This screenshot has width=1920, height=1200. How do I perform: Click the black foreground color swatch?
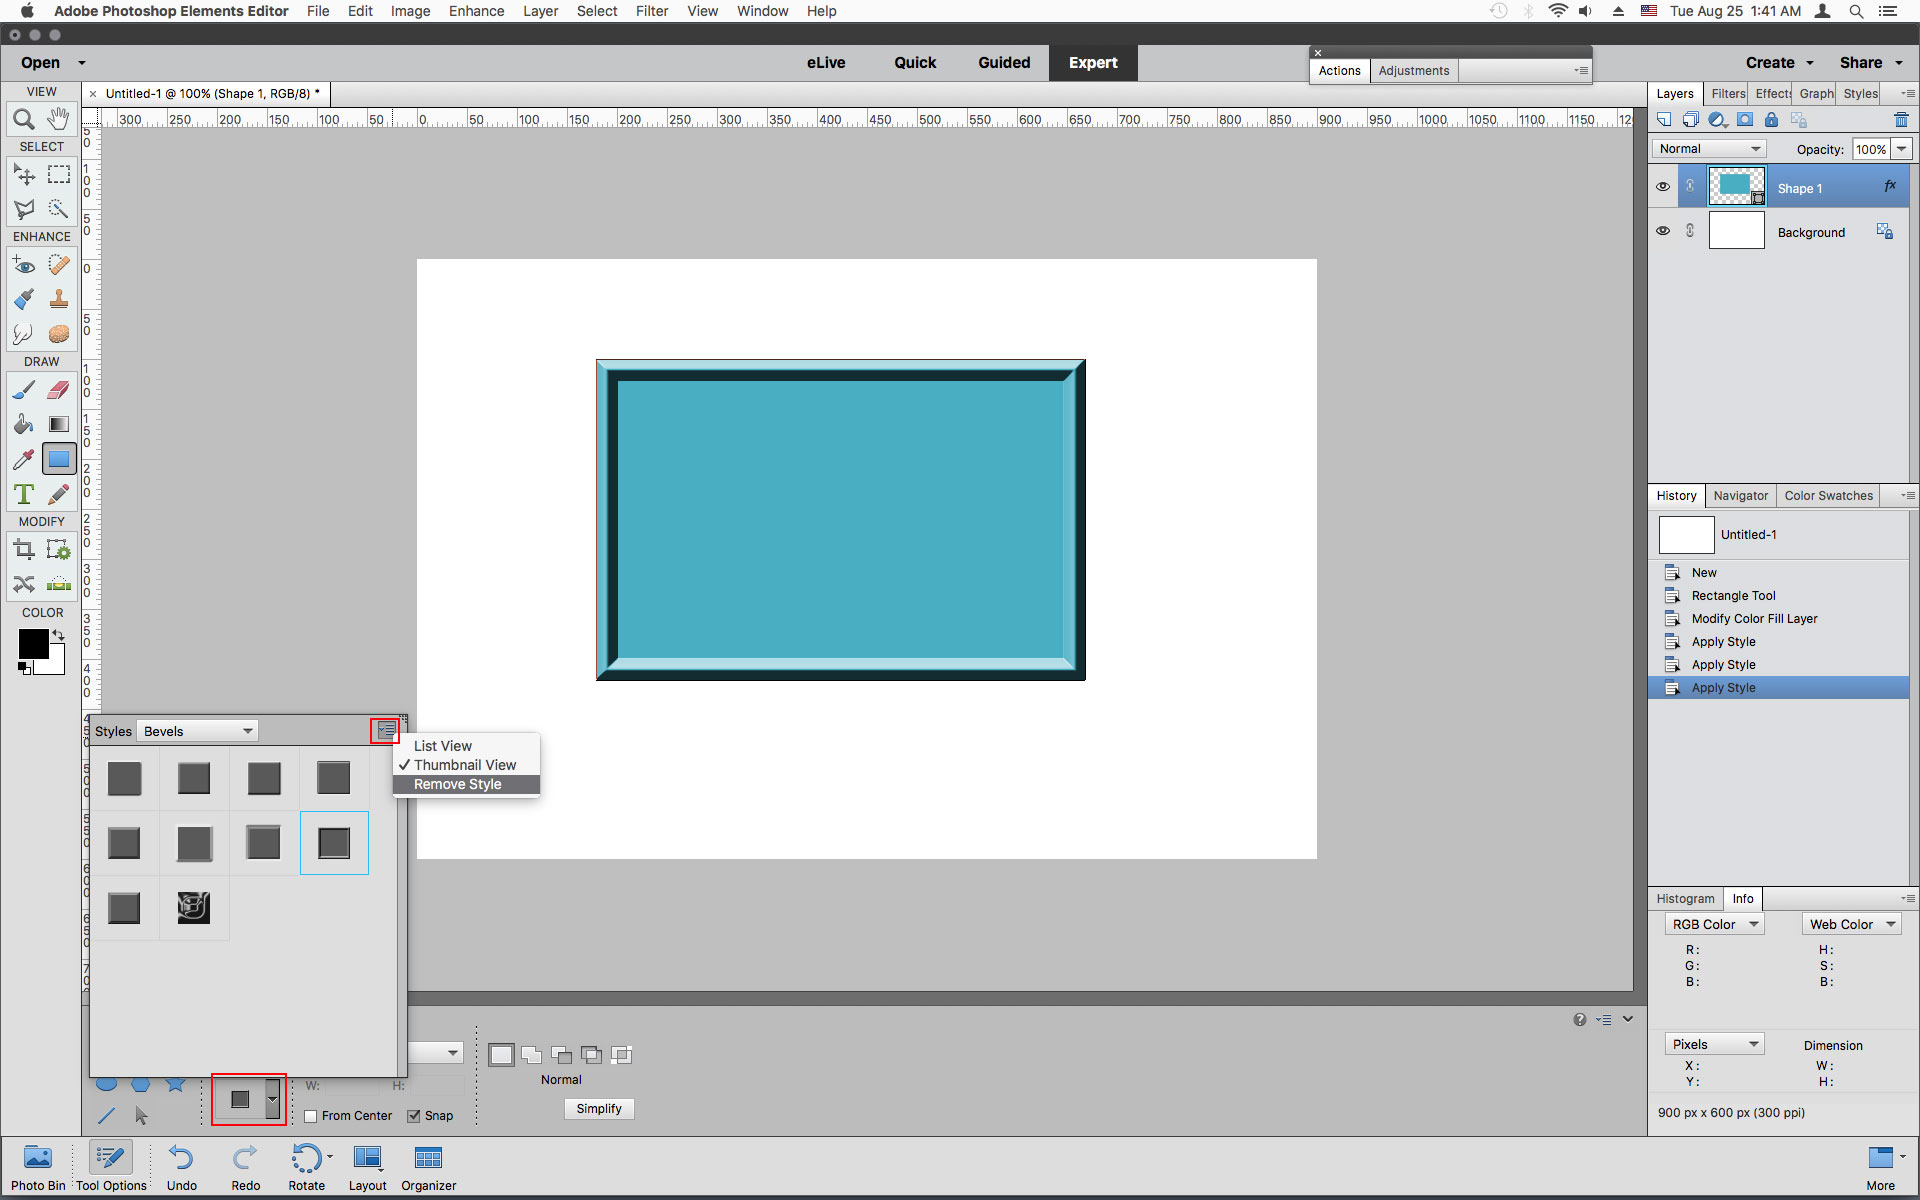point(32,643)
